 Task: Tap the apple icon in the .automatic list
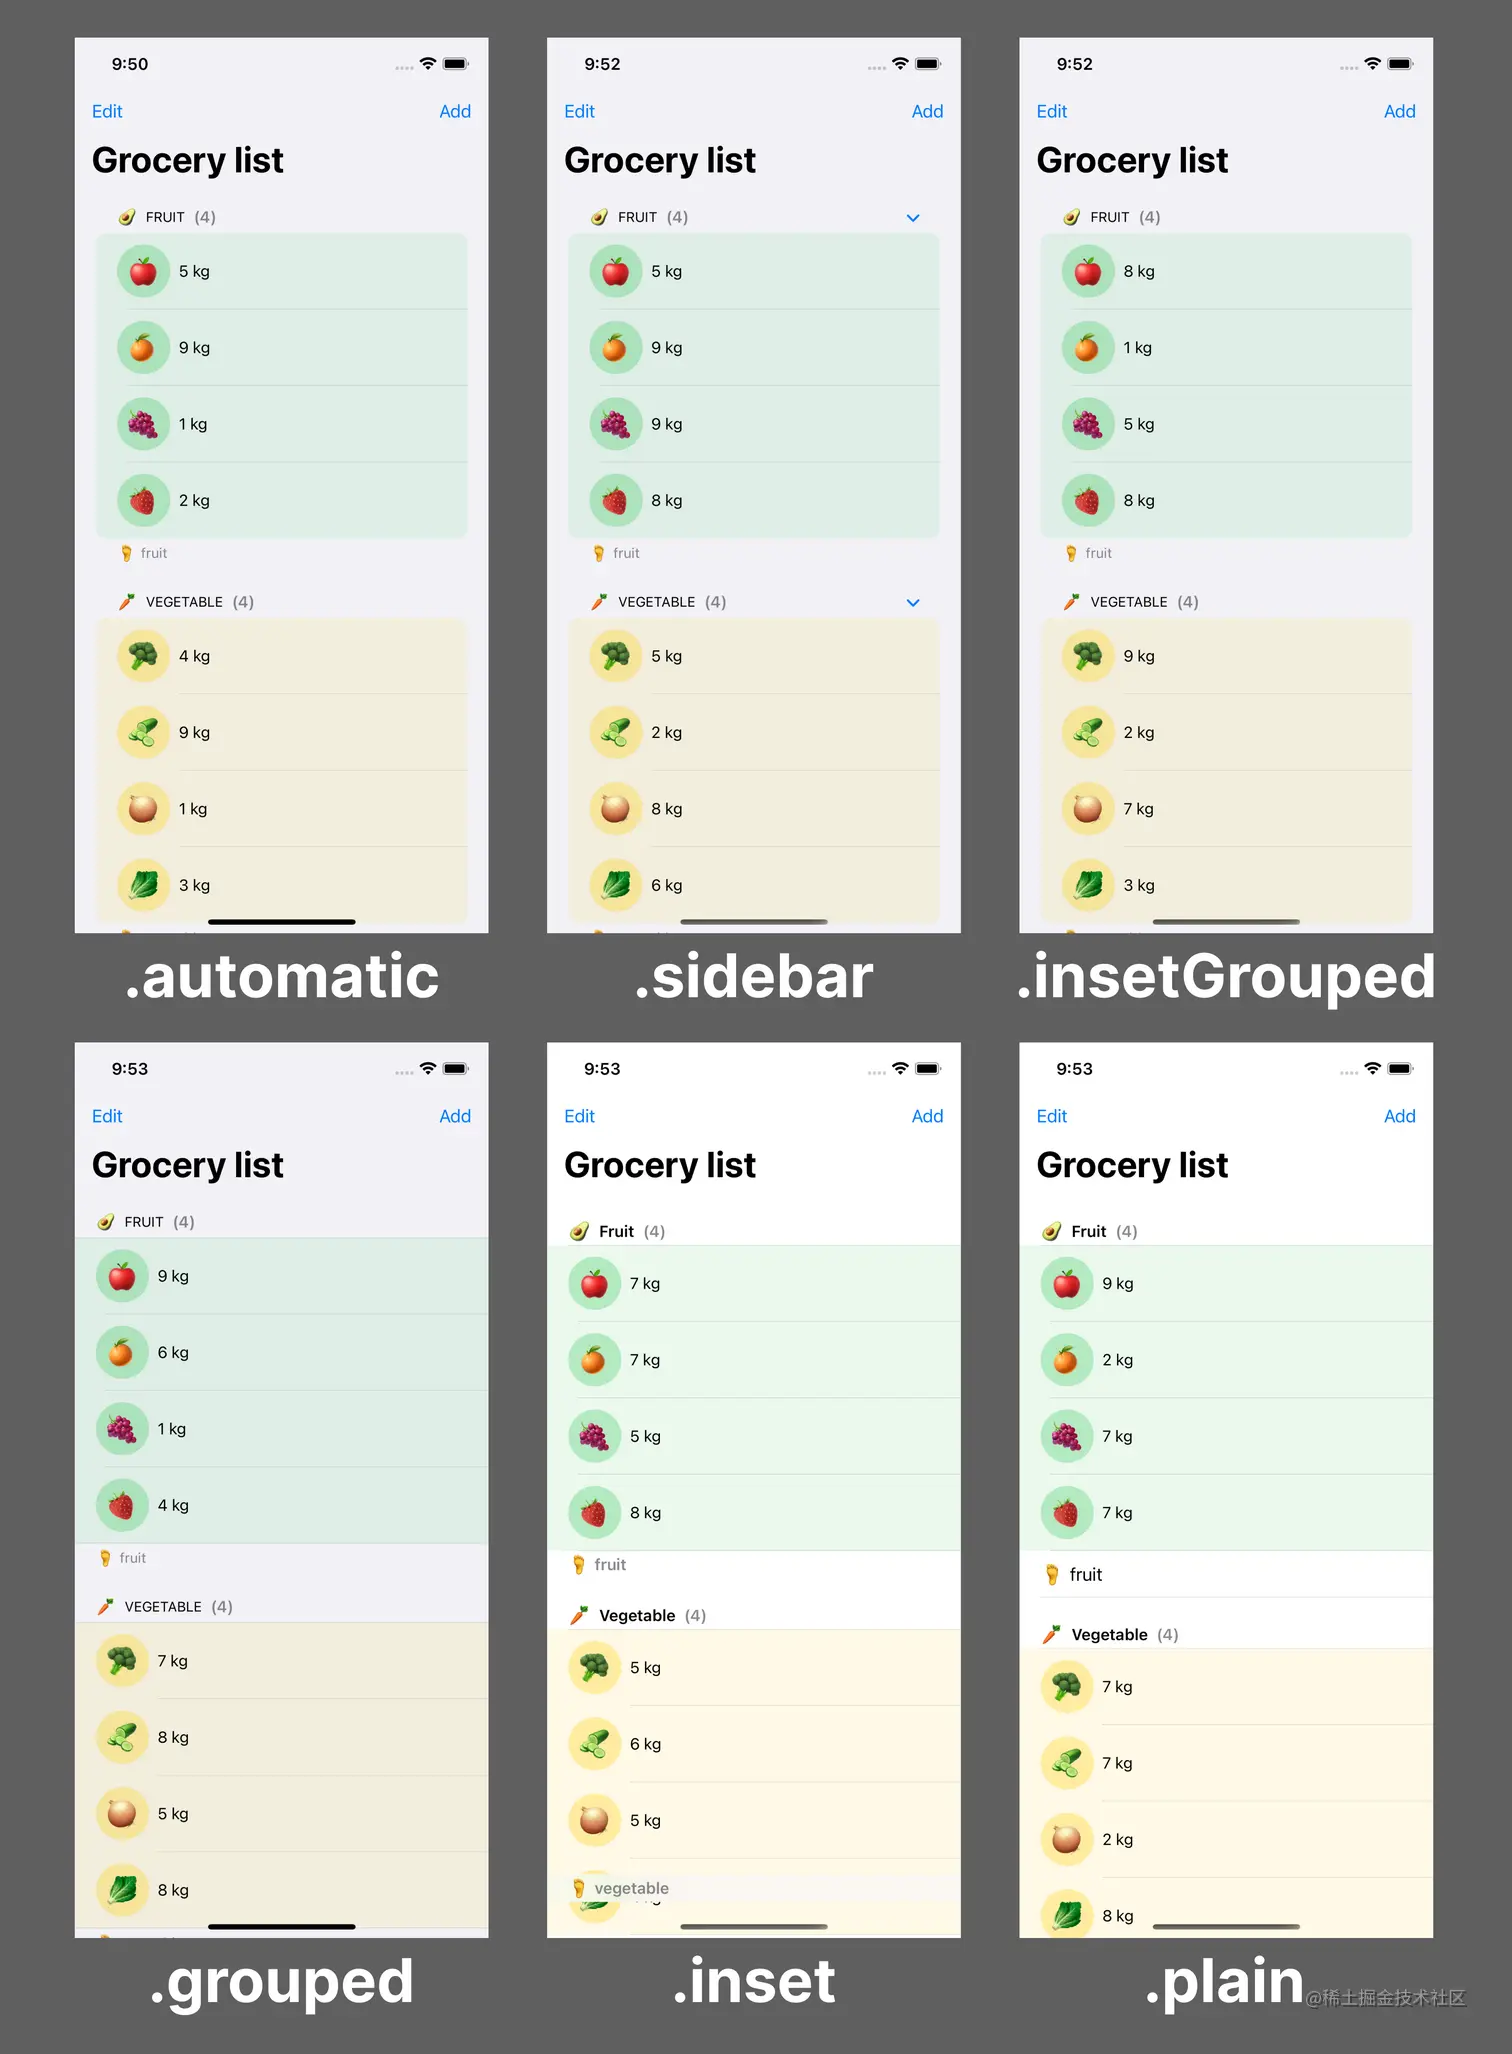point(143,272)
